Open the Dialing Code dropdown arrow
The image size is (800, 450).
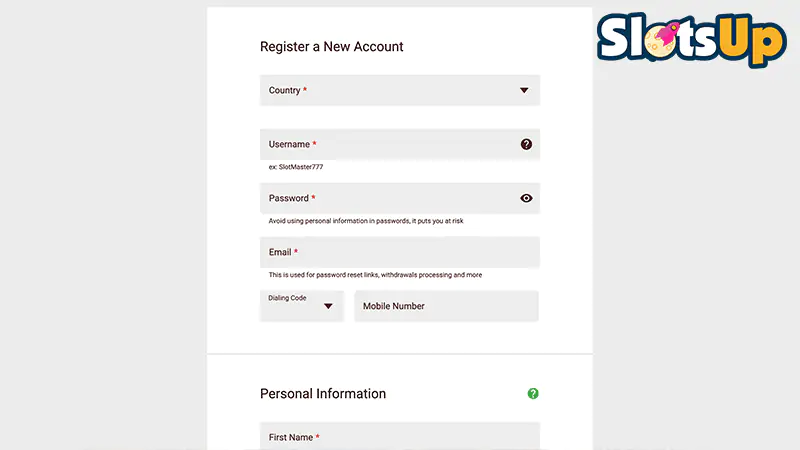(x=328, y=306)
